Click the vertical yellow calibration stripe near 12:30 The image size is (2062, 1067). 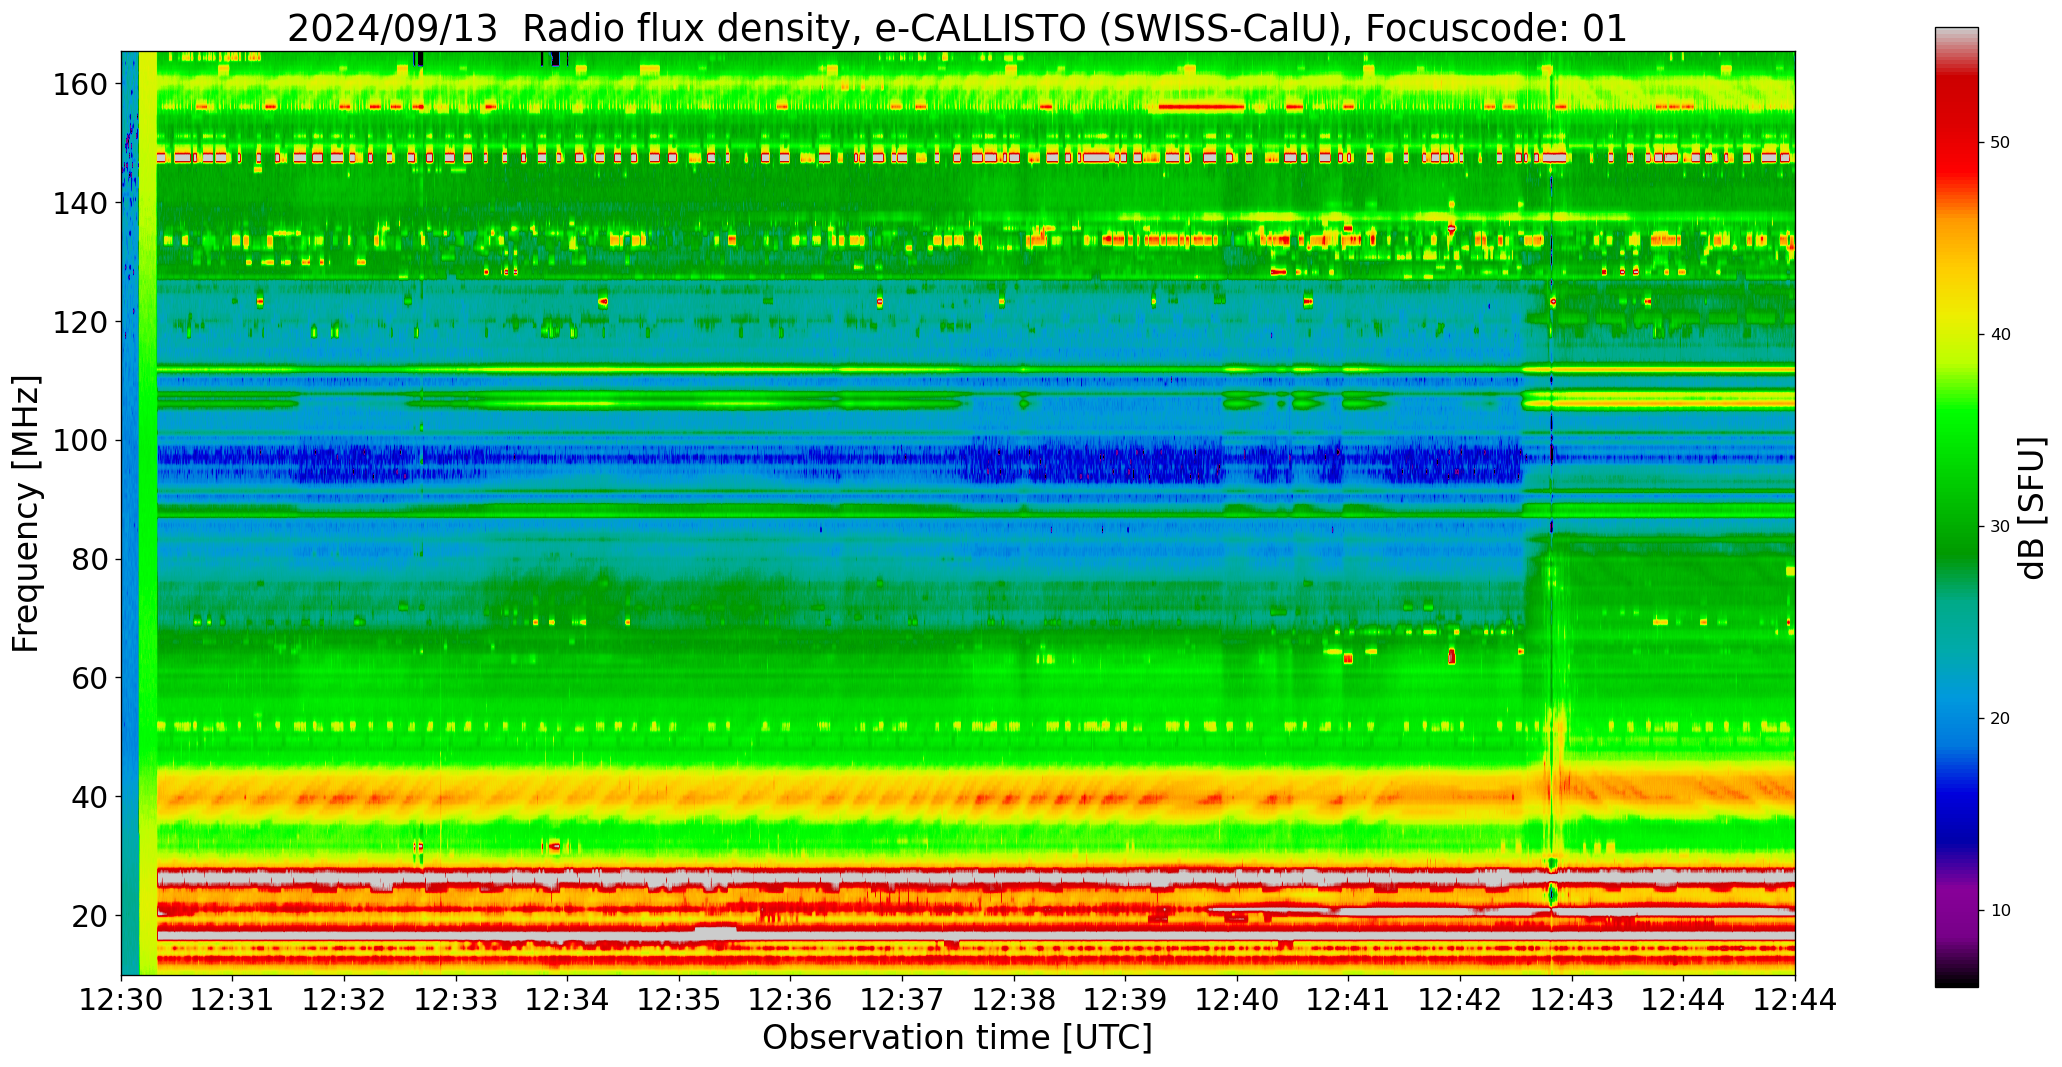(147, 513)
